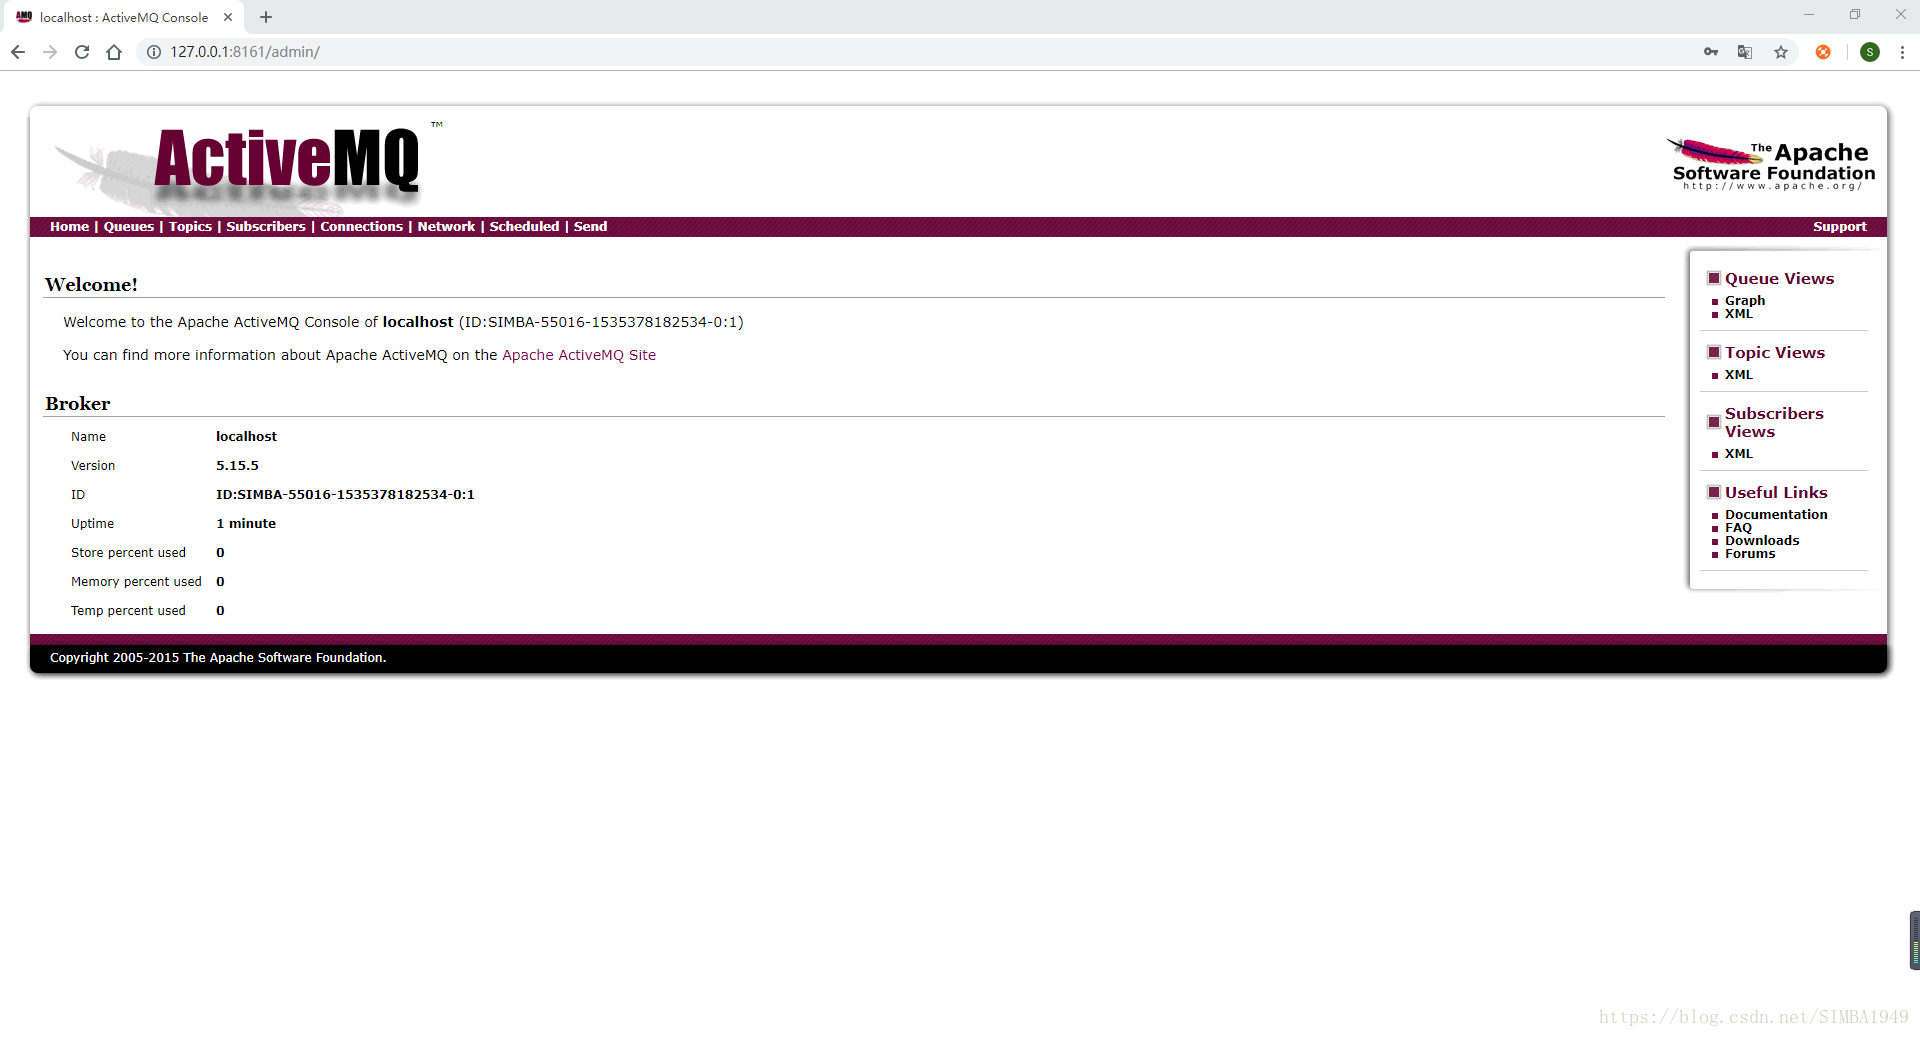Viewport: 1920px width, 1037px height.
Task: Click the Apache Software Foundation logo
Action: (x=1771, y=164)
